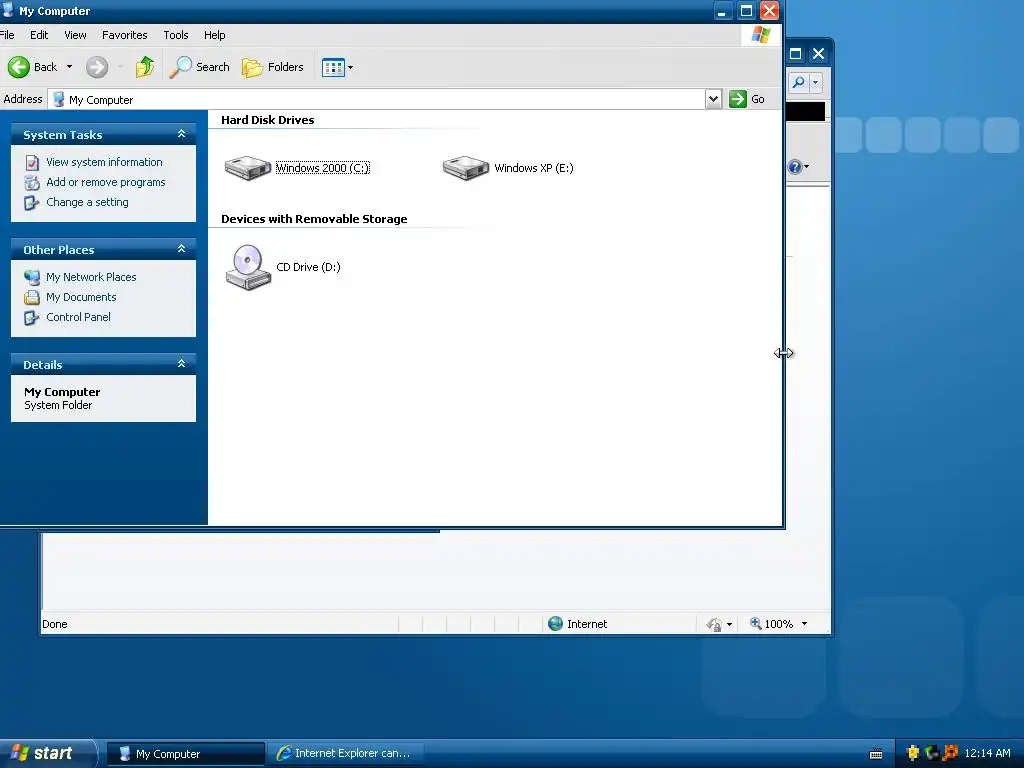Screen dimensions: 1024x768
Task: Open the Protected Mode dropdown in the IE status bar
Action: pos(729,624)
